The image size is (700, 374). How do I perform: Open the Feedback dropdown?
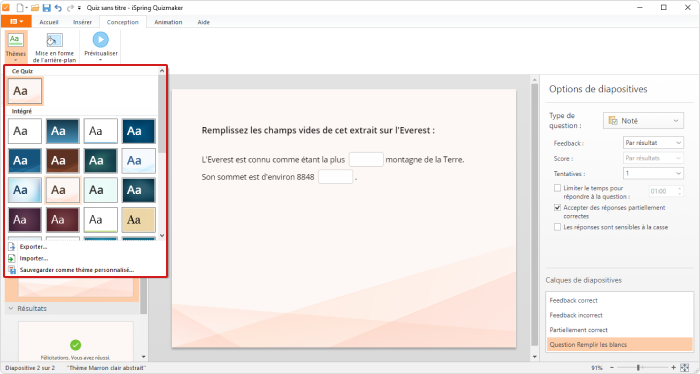(x=653, y=143)
